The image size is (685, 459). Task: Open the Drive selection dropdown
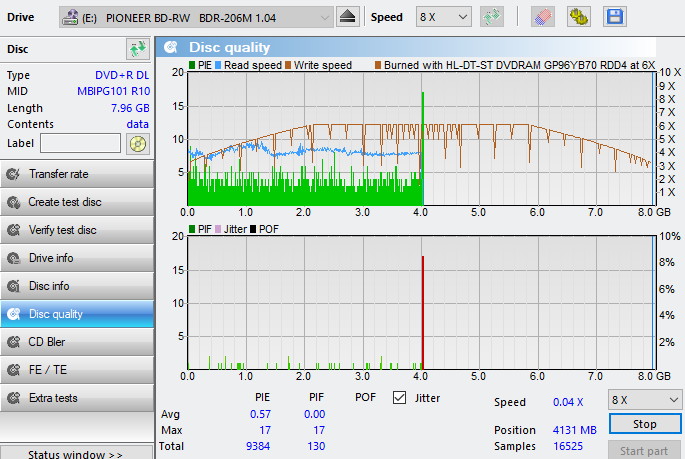[196, 17]
